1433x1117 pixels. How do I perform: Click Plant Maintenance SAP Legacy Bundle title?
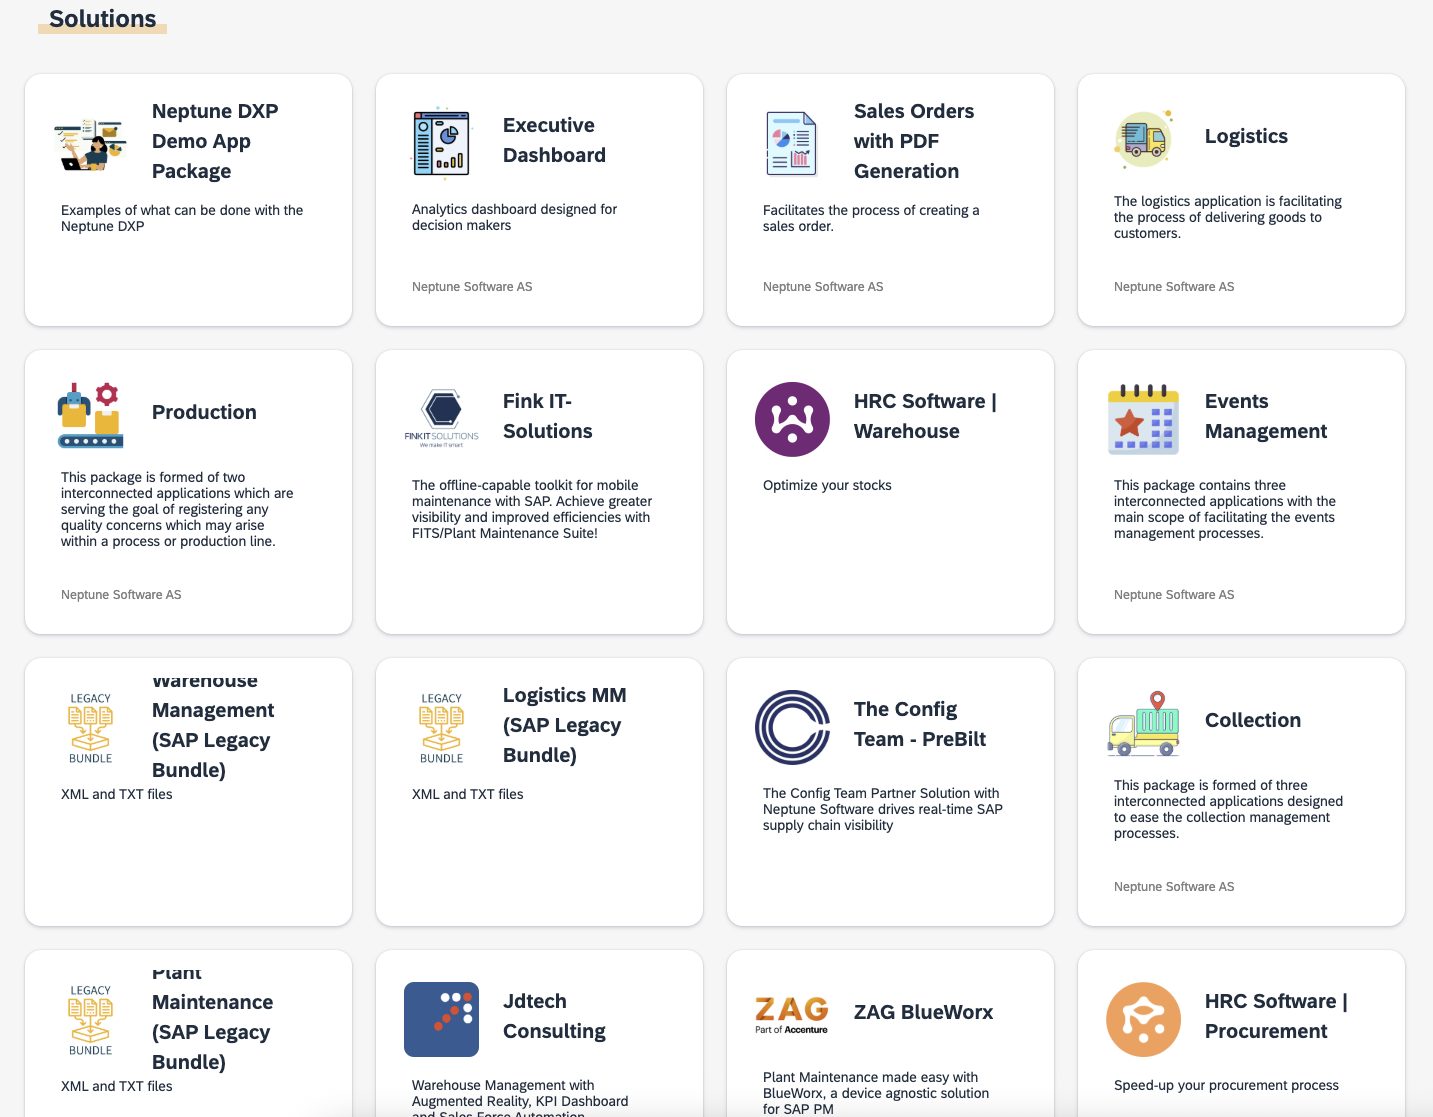click(212, 1018)
